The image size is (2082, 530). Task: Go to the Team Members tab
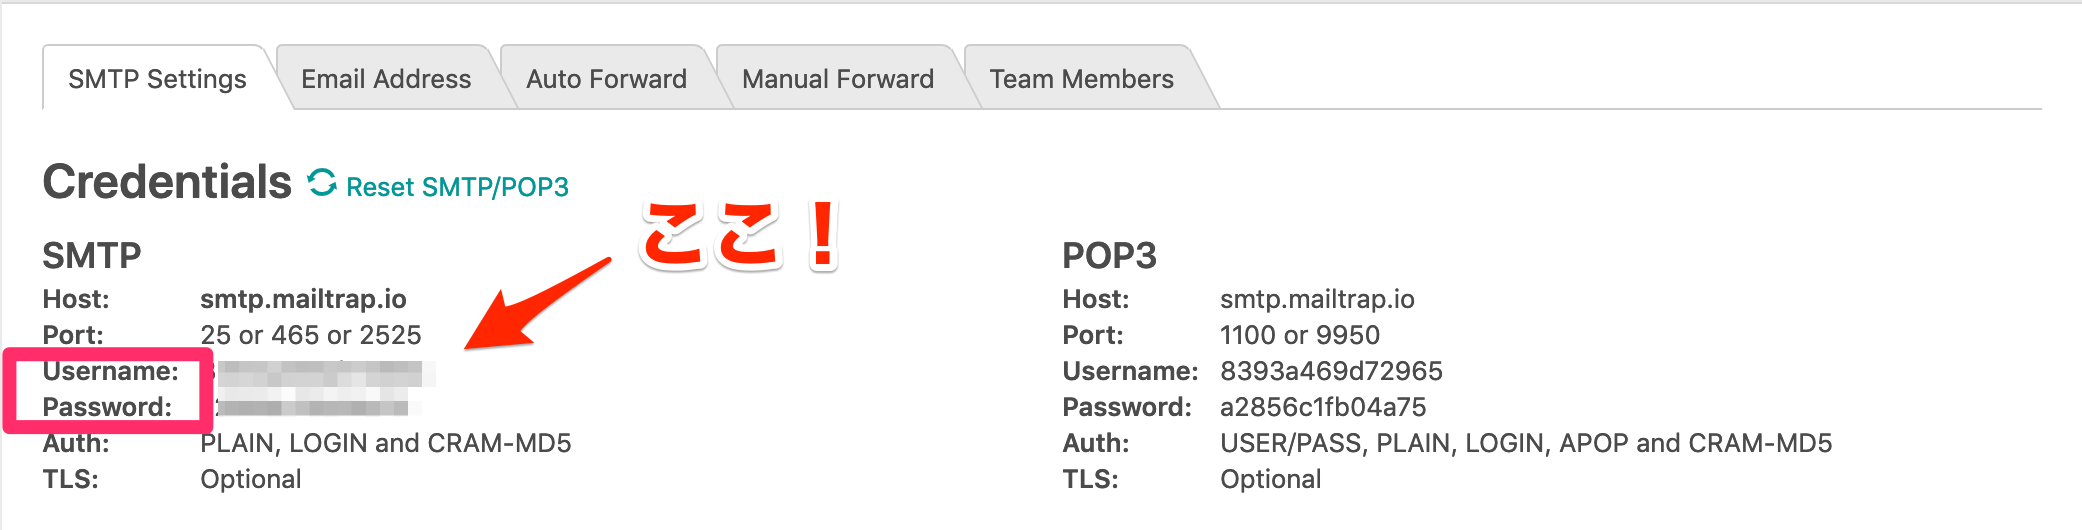pyautogui.click(x=1081, y=79)
